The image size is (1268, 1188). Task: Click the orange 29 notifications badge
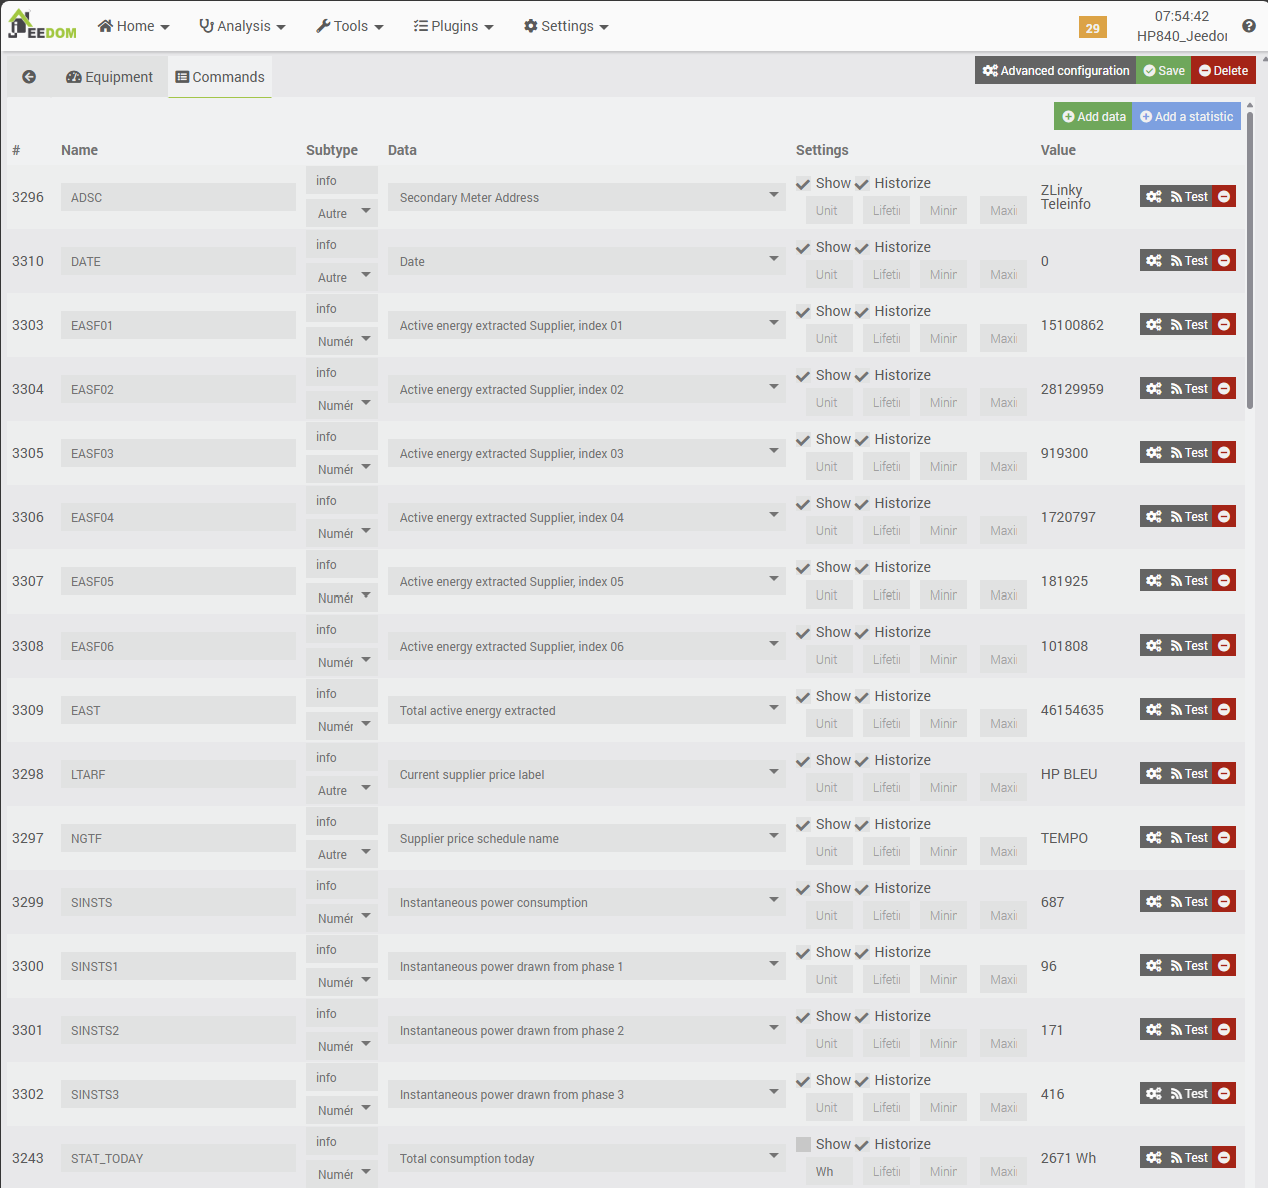(1092, 28)
